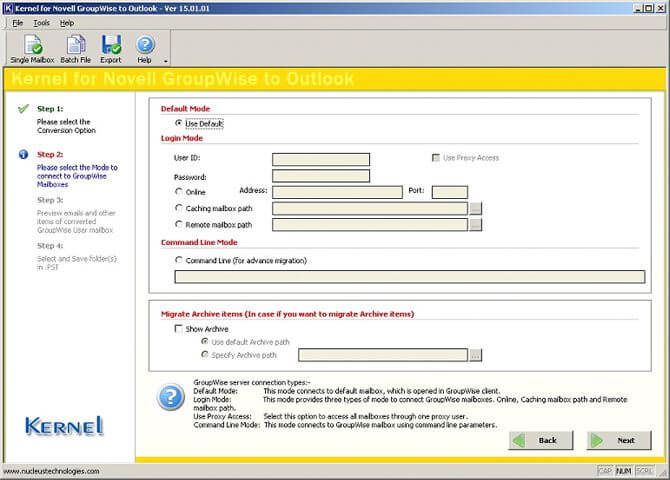Image resolution: width=670 pixels, height=480 pixels.
Task: Click the Step 2 blue info icon
Action: [x=24, y=154]
